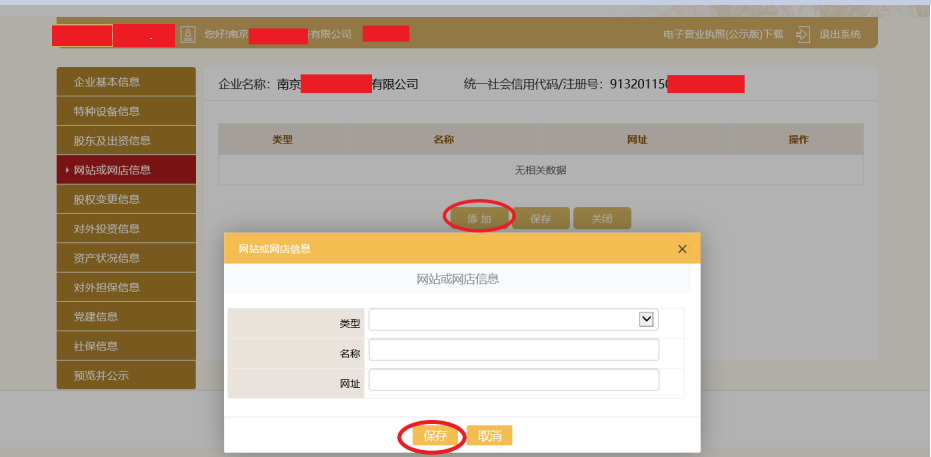Click 统一社会信用代码/注册号 text

point(533,84)
